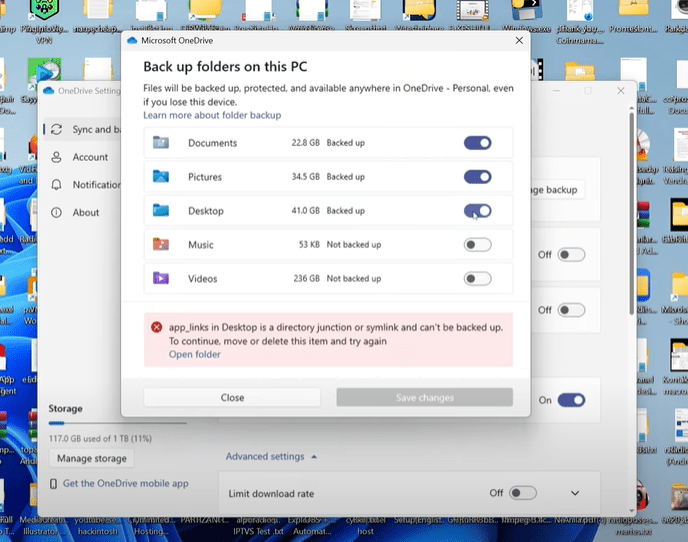688x542 pixels.
Task: Open the Account settings tab
Action: pos(89,157)
